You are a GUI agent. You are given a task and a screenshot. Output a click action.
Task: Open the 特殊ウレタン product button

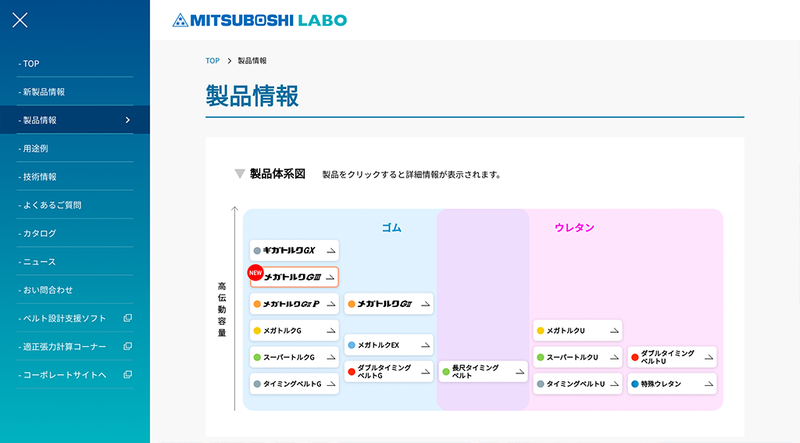tap(672, 384)
